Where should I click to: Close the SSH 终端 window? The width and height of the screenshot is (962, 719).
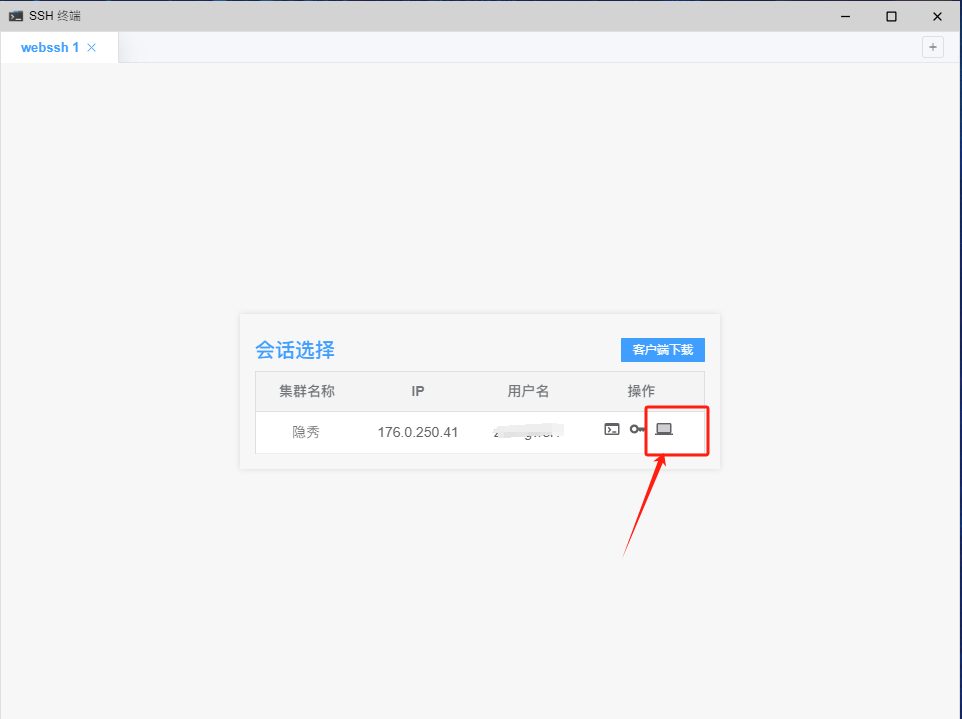937,17
